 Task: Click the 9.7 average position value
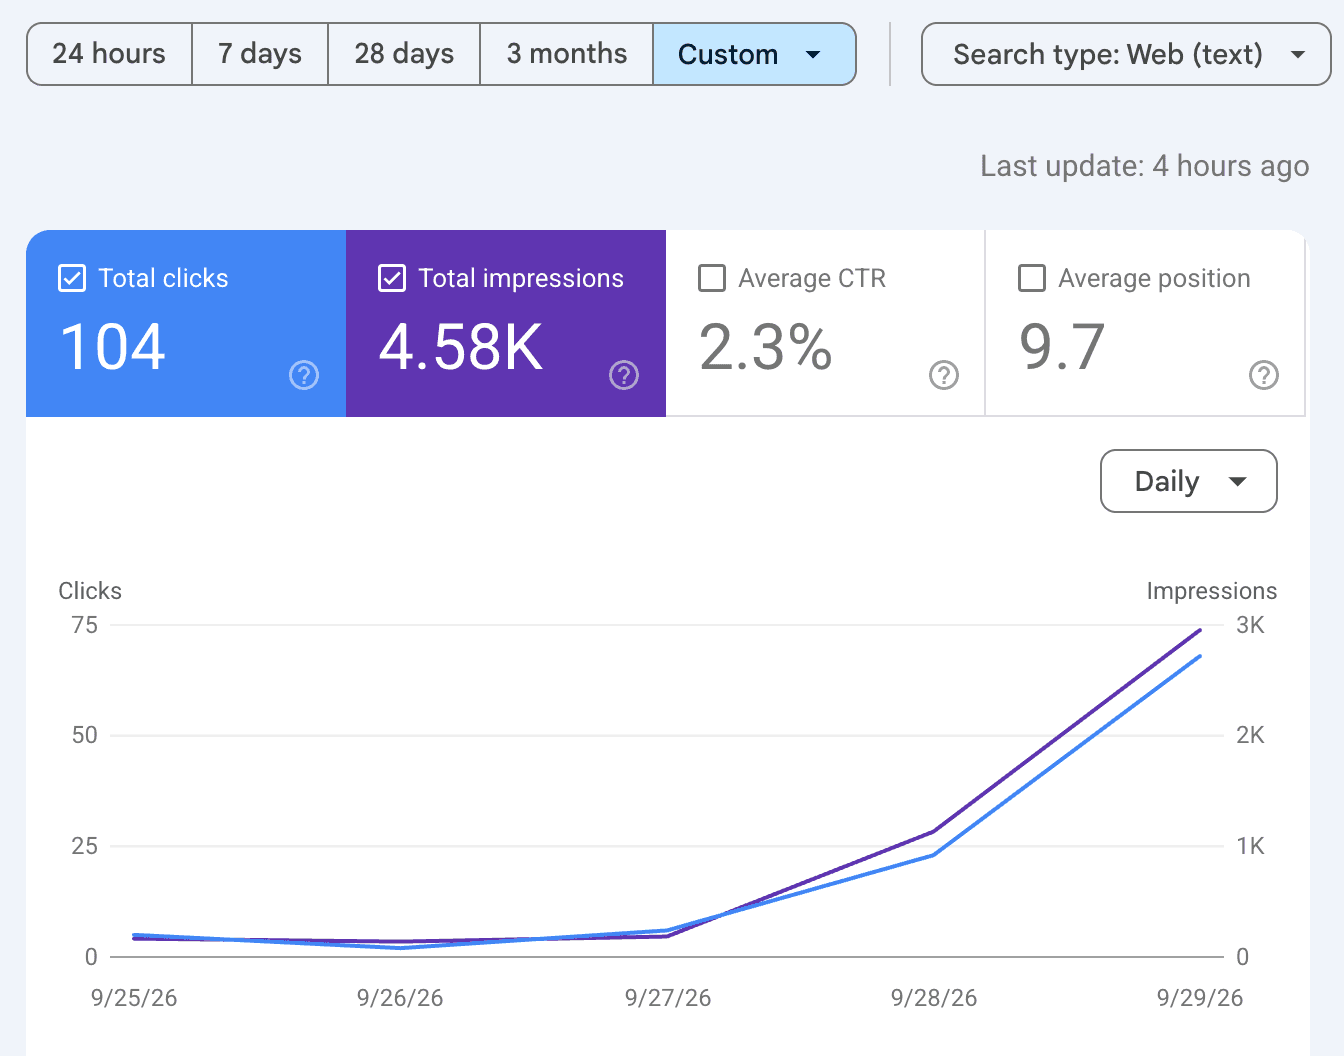1062,347
